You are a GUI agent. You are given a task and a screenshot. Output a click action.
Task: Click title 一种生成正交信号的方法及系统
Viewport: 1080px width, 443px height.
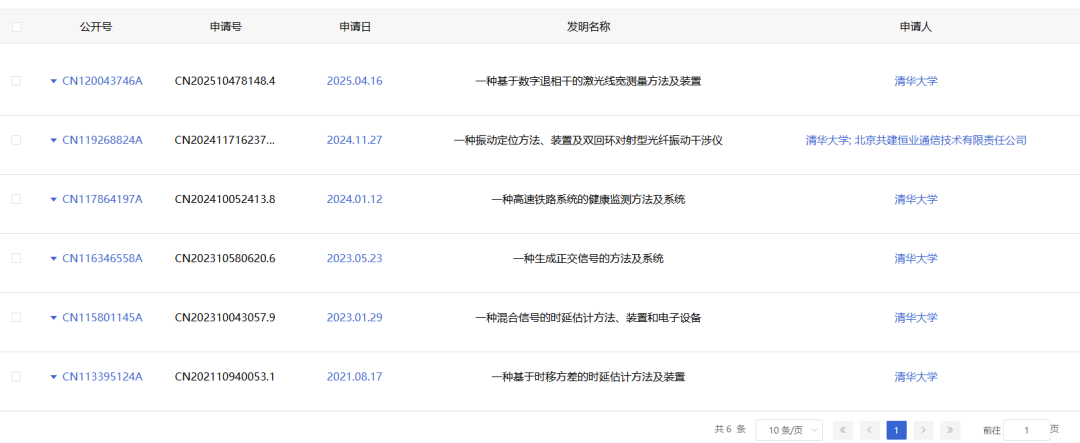click(588, 258)
